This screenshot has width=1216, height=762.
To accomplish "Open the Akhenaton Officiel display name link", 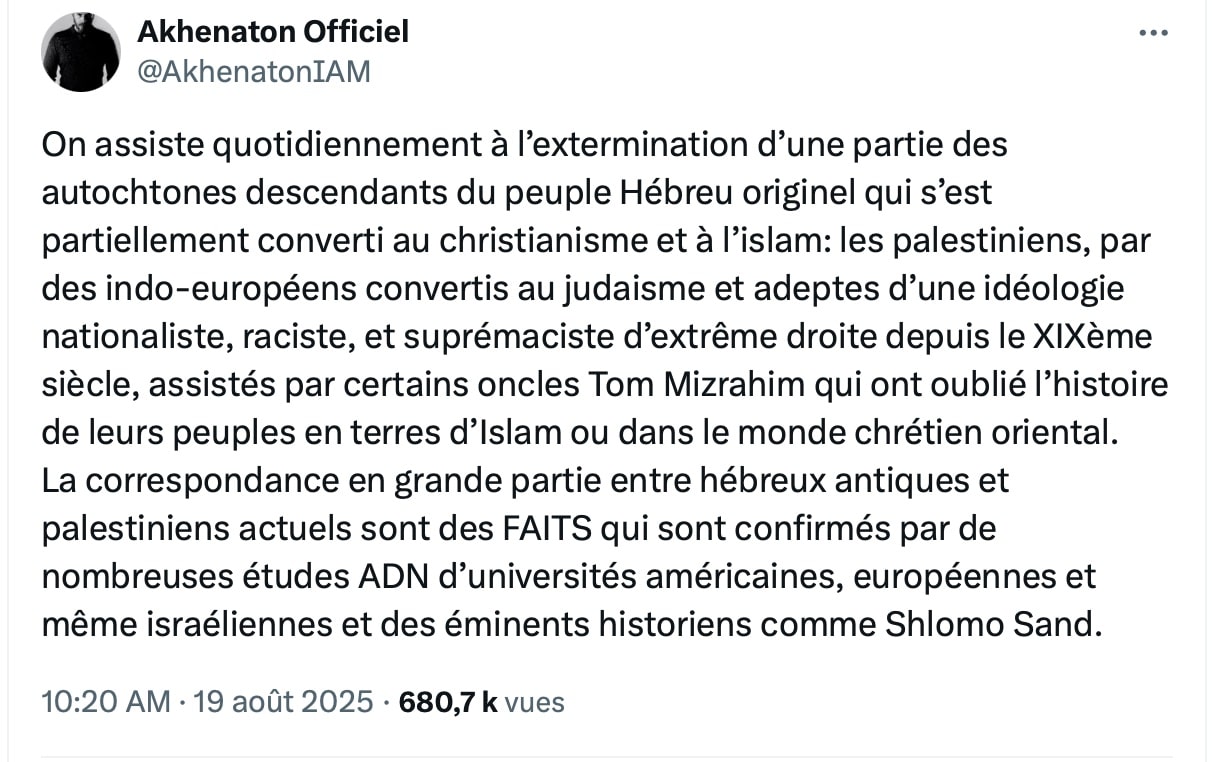I will 272,32.
